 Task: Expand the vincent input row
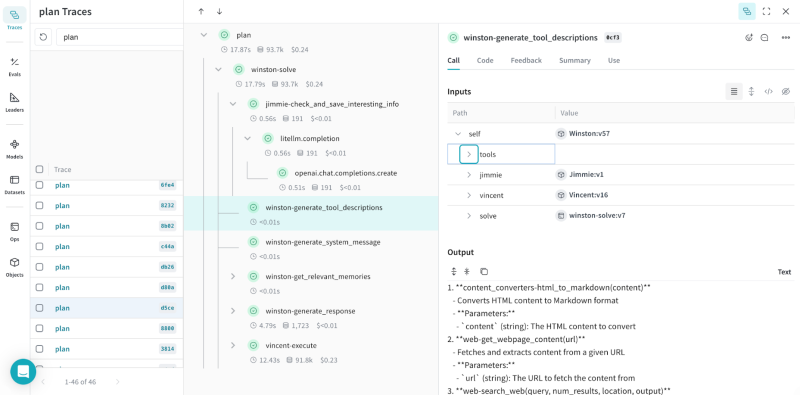tap(469, 195)
